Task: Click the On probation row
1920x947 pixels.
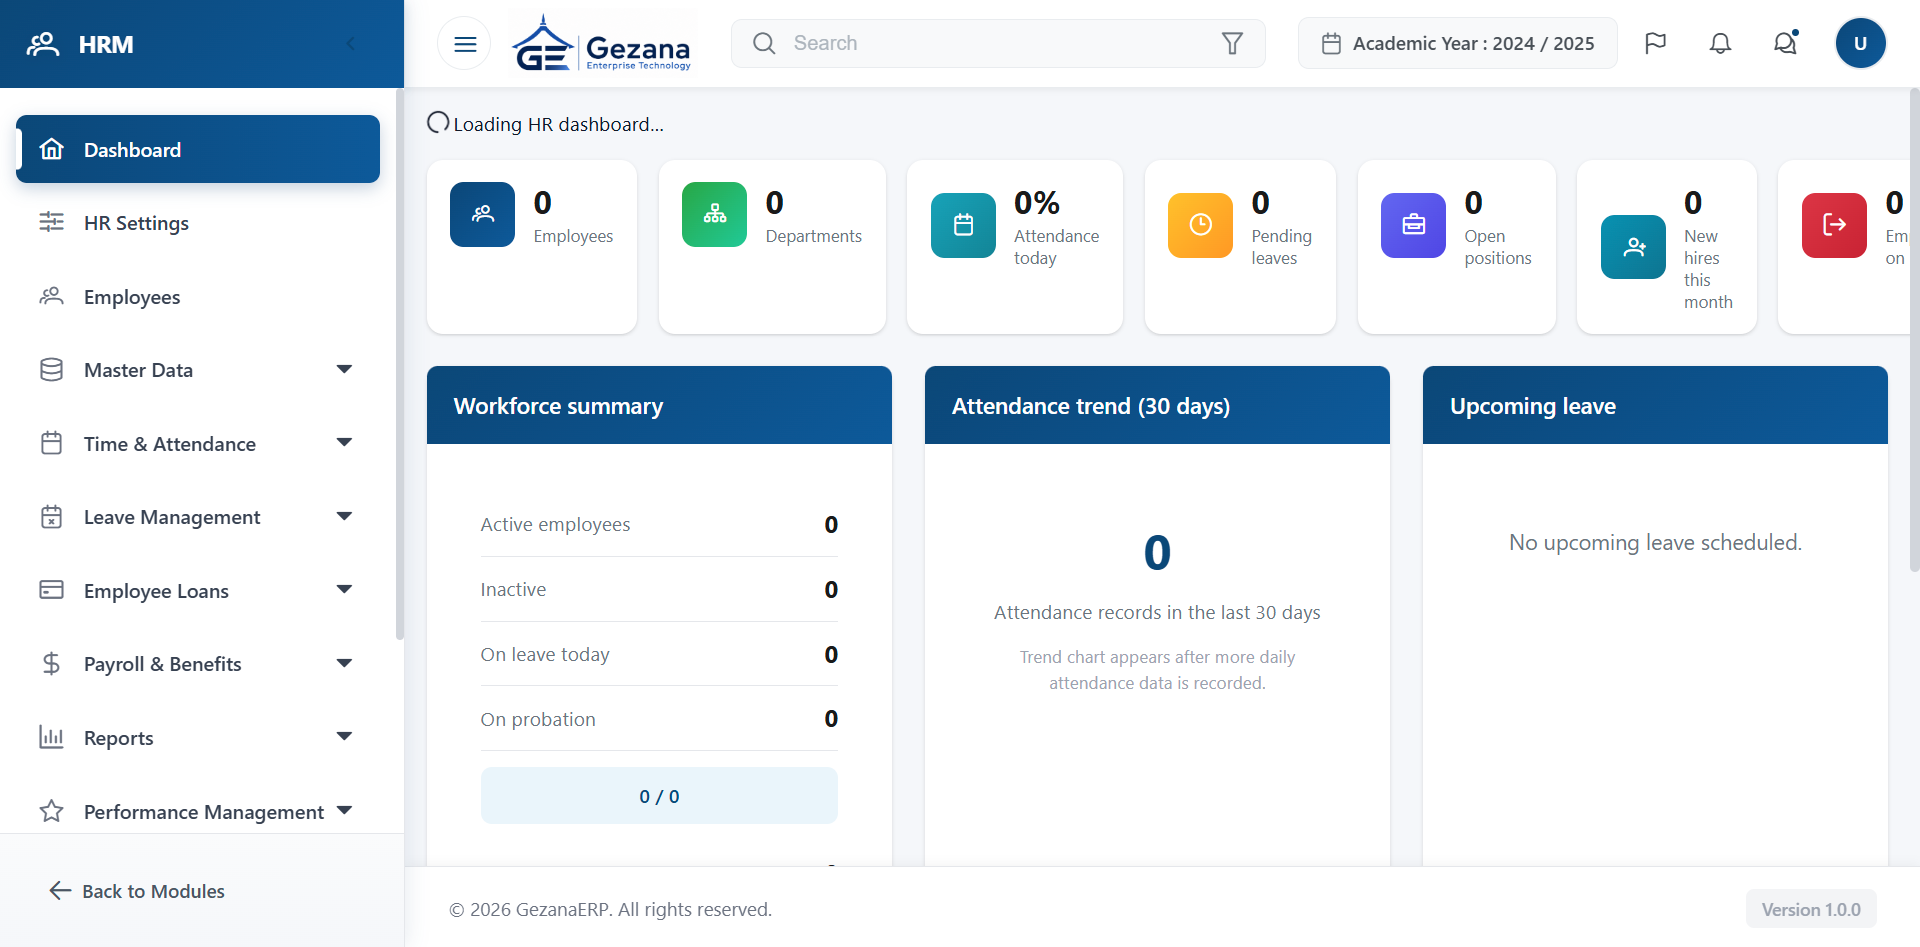Action: (x=659, y=719)
